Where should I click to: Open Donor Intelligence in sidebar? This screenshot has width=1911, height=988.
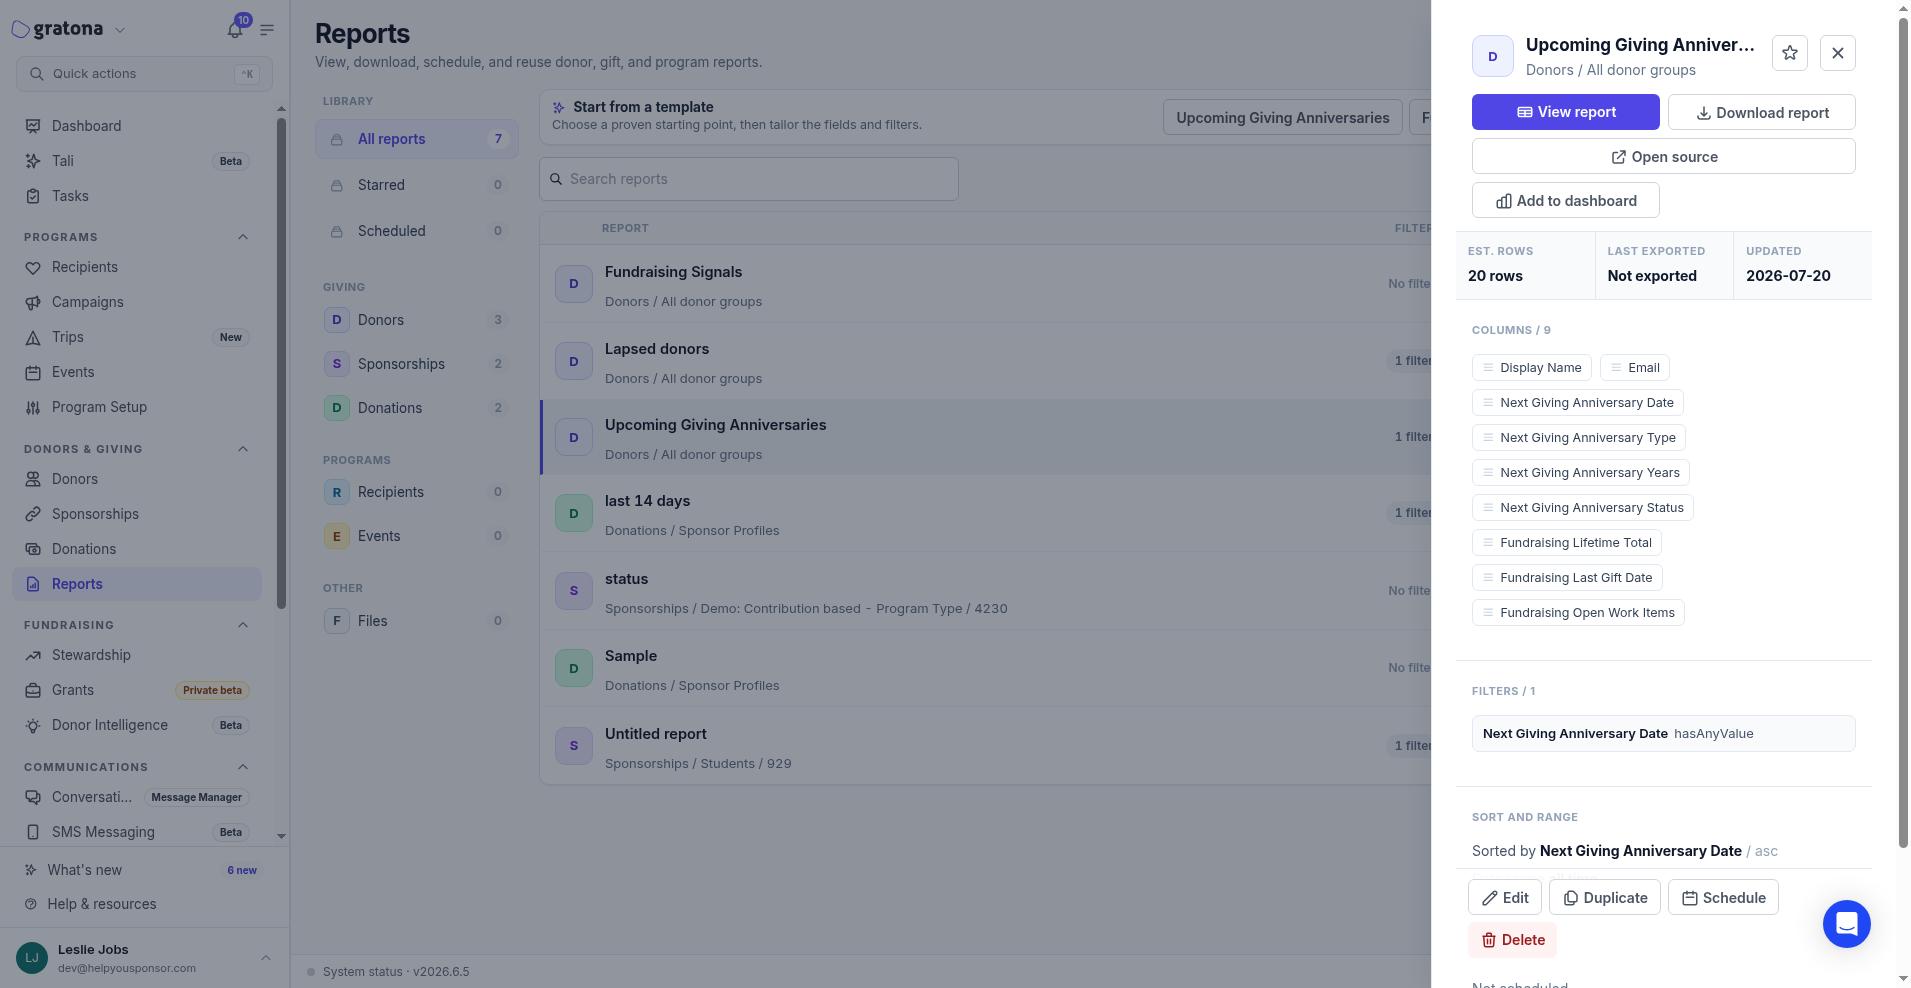click(137, 725)
